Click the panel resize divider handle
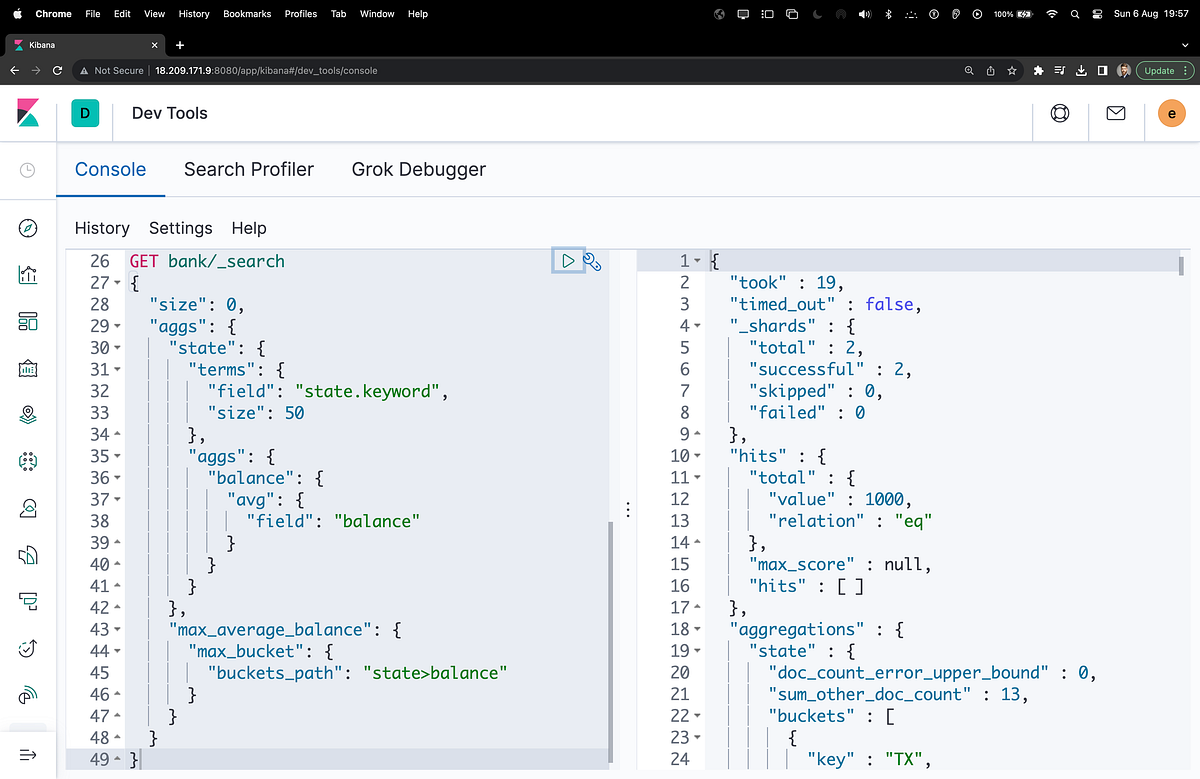 (628, 509)
